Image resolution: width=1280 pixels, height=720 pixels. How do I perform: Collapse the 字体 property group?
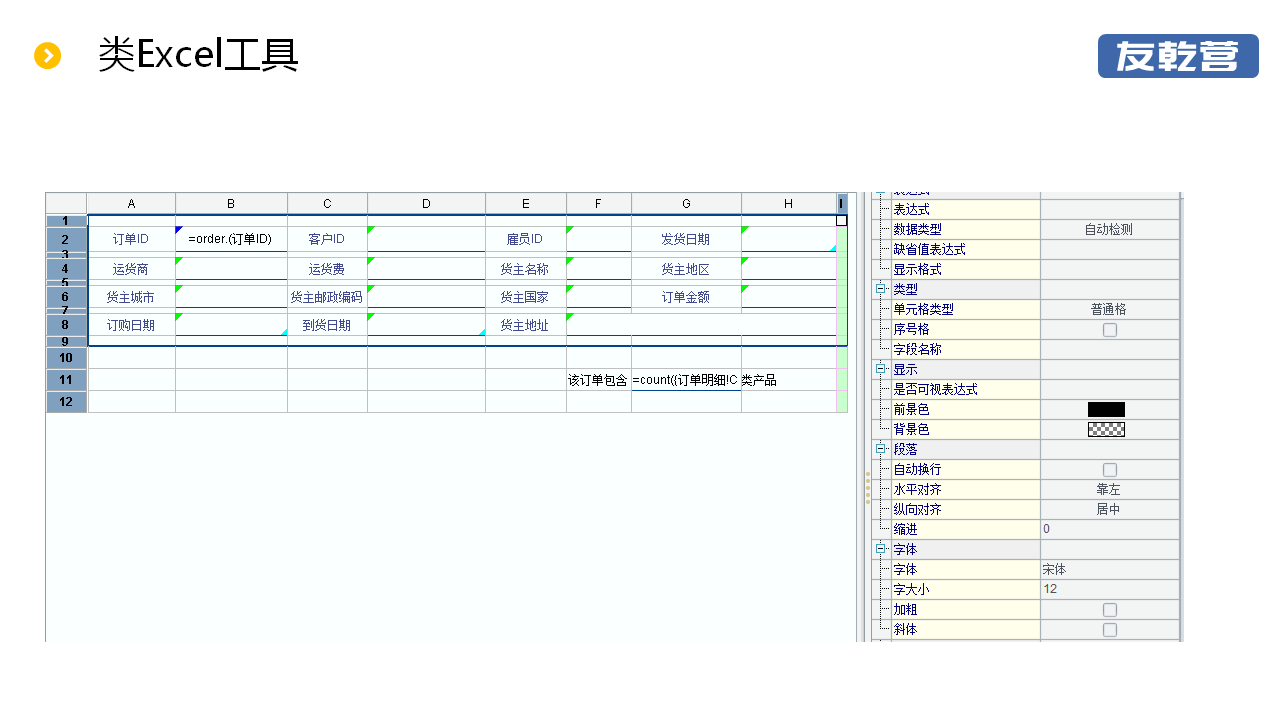pos(881,549)
